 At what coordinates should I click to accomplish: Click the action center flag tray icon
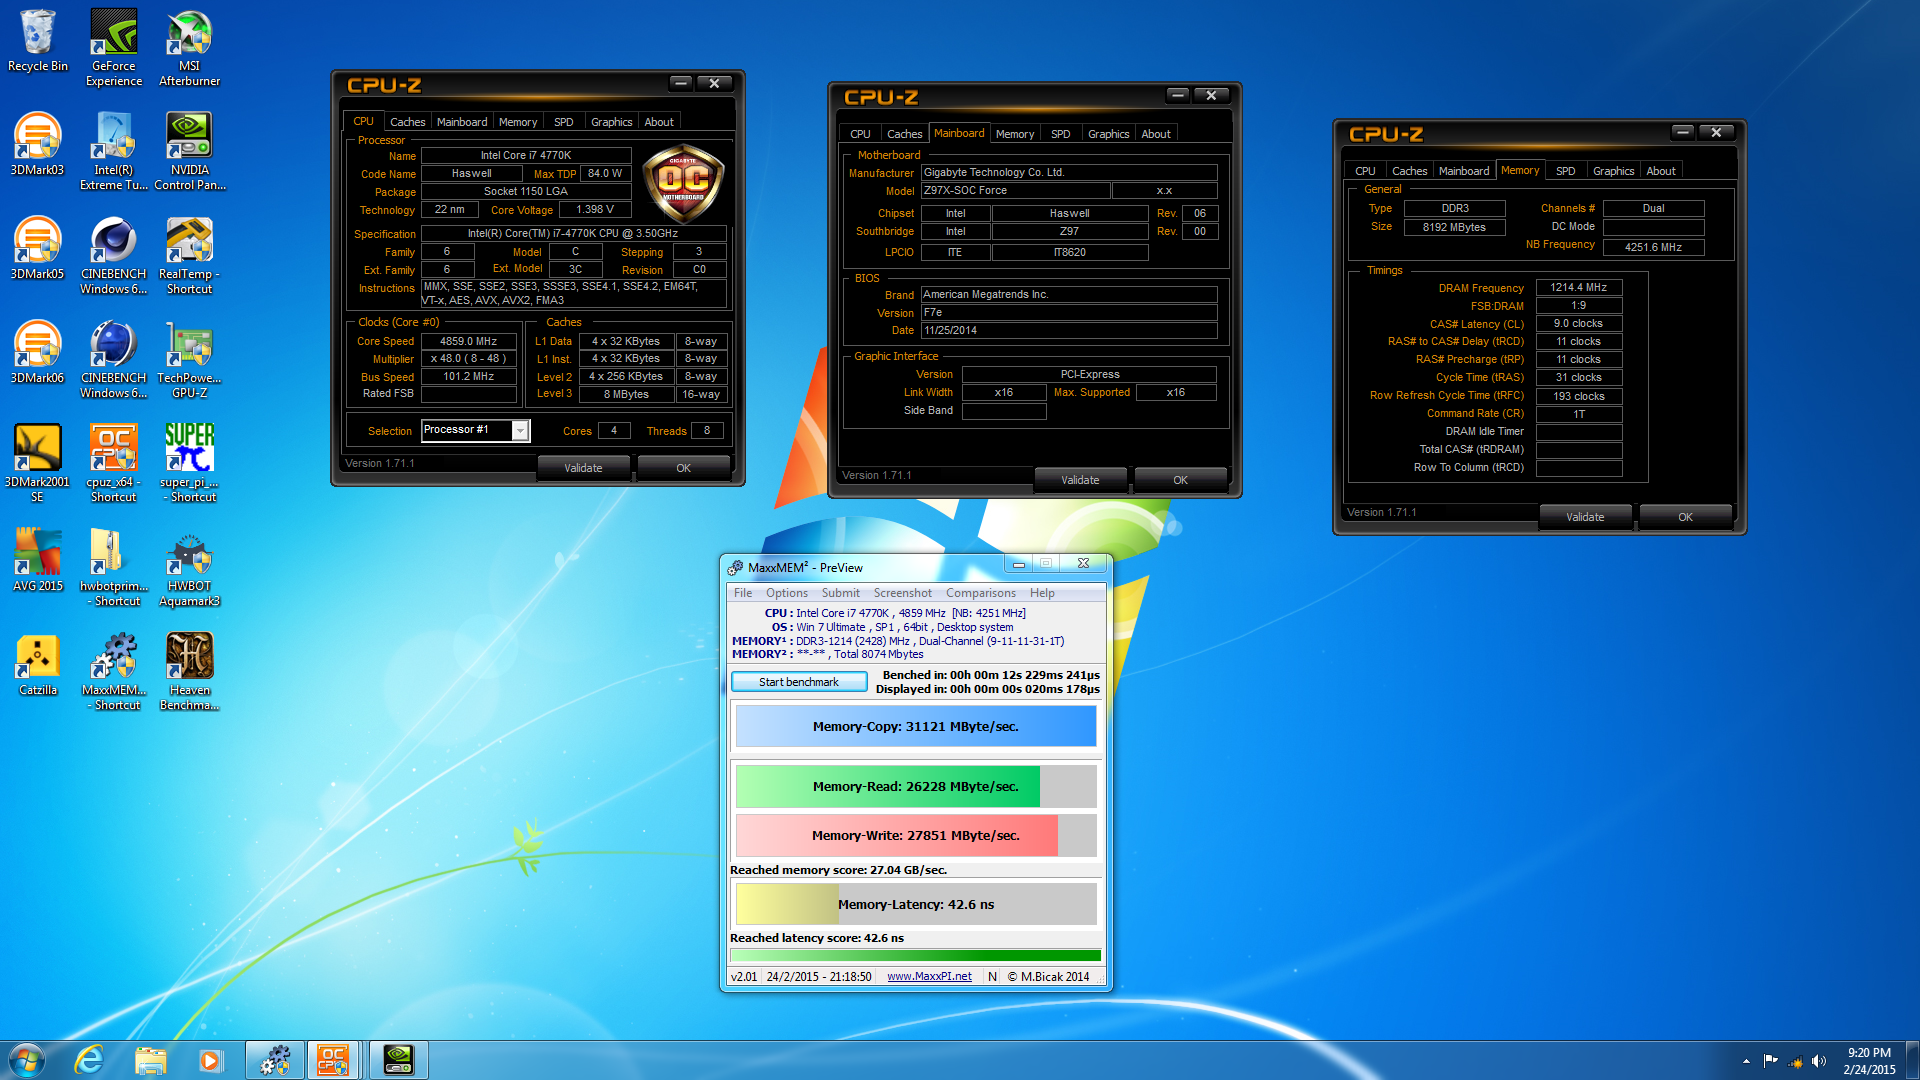(x=1770, y=1061)
